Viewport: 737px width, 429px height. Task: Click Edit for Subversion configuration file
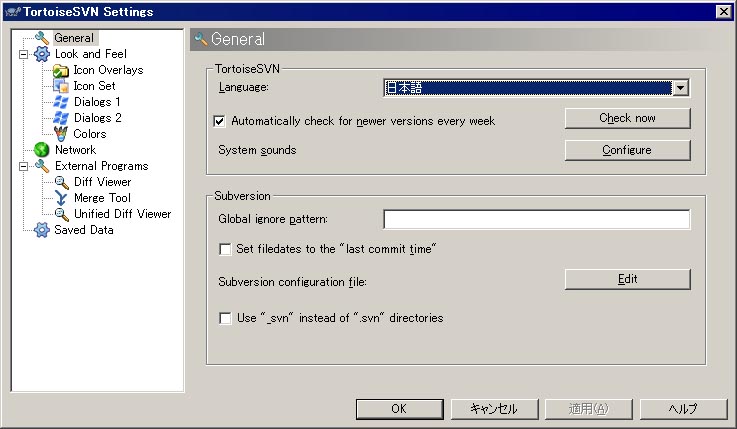coord(627,279)
